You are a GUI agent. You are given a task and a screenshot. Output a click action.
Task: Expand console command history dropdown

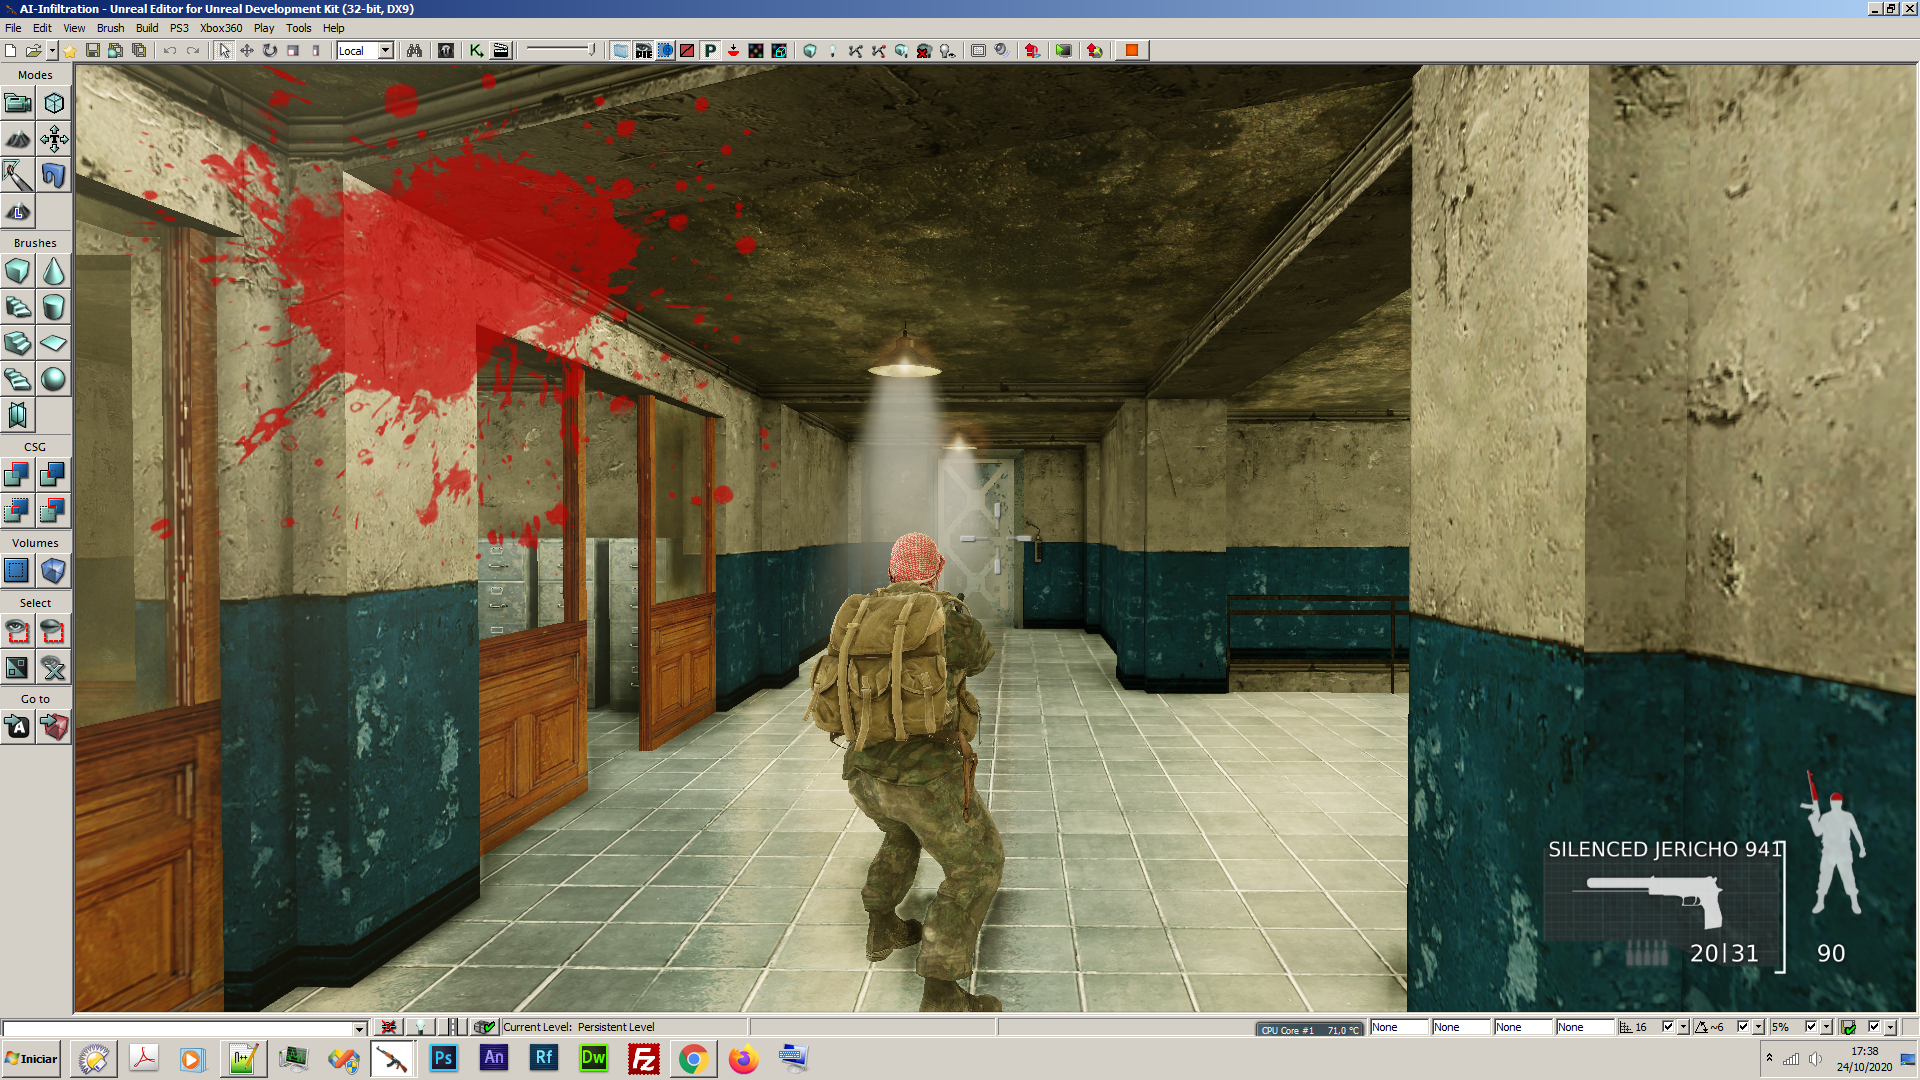click(359, 1028)
